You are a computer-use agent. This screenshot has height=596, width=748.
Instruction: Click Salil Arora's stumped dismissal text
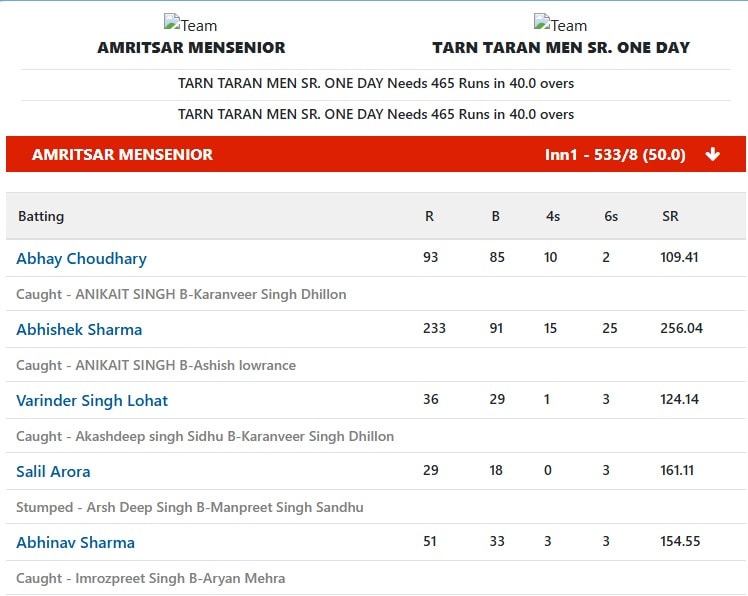click(x=190, y=507)
